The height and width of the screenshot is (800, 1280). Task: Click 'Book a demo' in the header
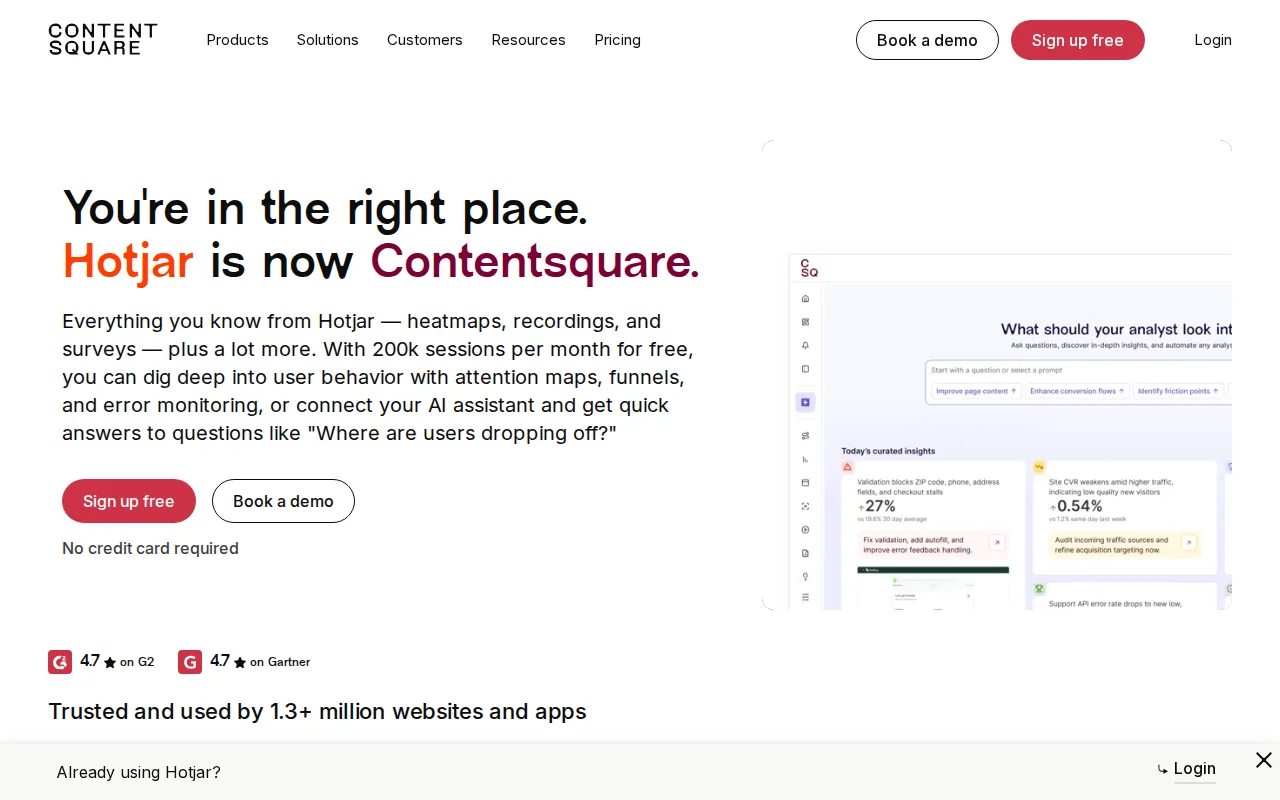tap(927, 40)
